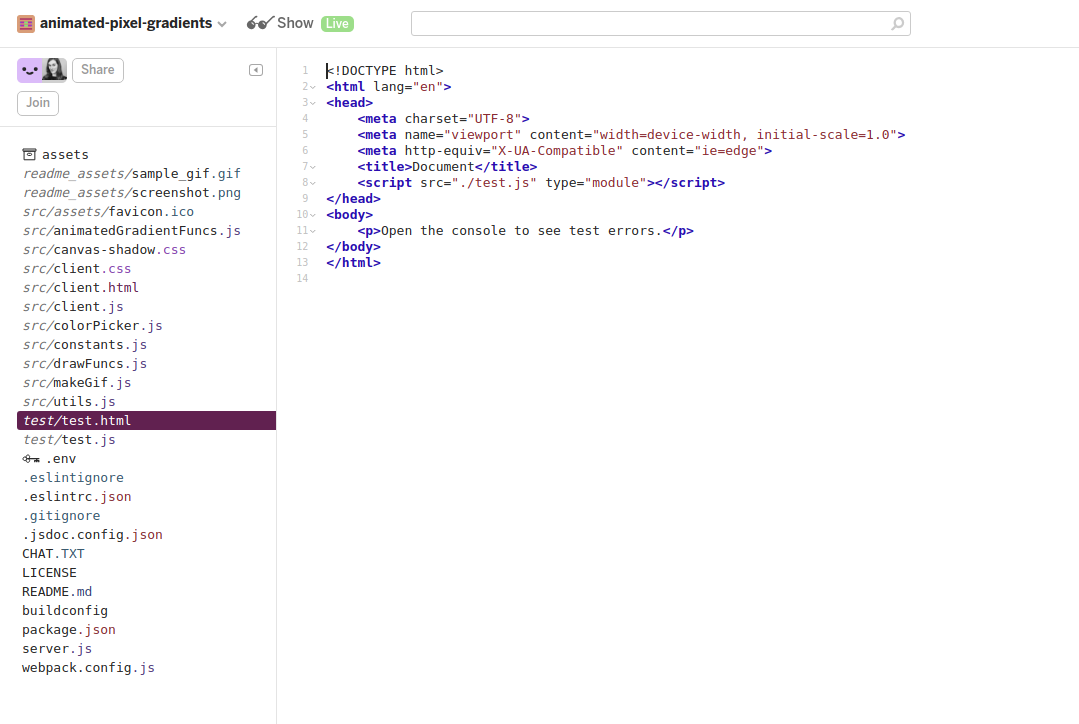Collapse the title fold on line 7

313,167
